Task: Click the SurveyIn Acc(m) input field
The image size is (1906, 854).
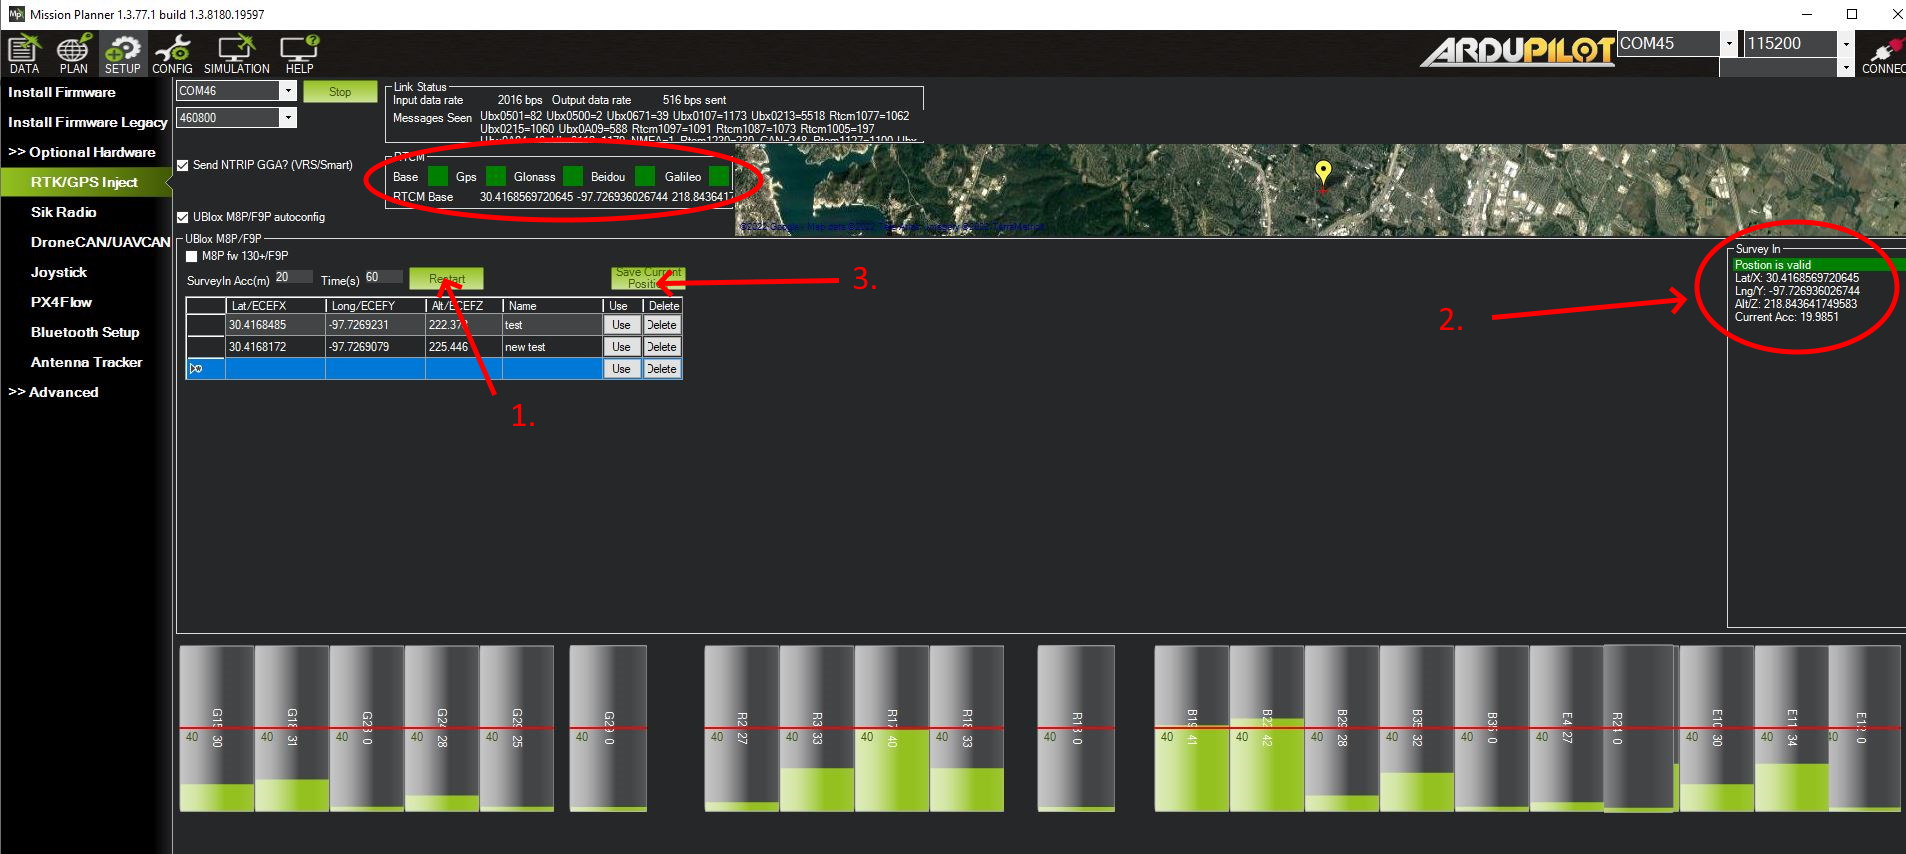Action: pyautogui.click(x=293, y=277)
